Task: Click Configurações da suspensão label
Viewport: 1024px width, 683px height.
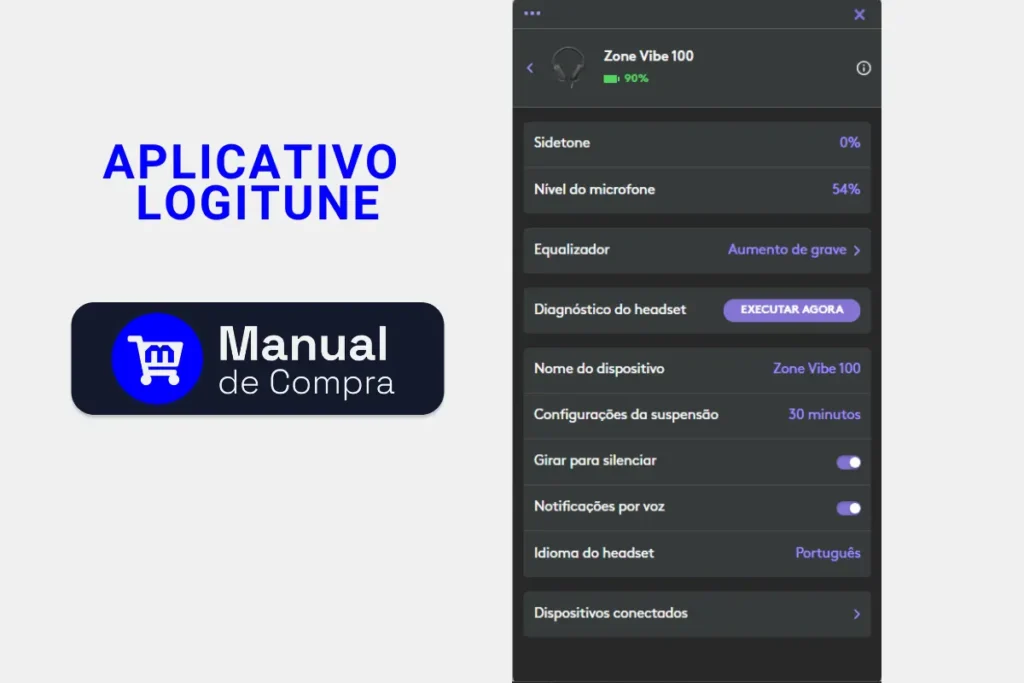Action: click(626, 415)
